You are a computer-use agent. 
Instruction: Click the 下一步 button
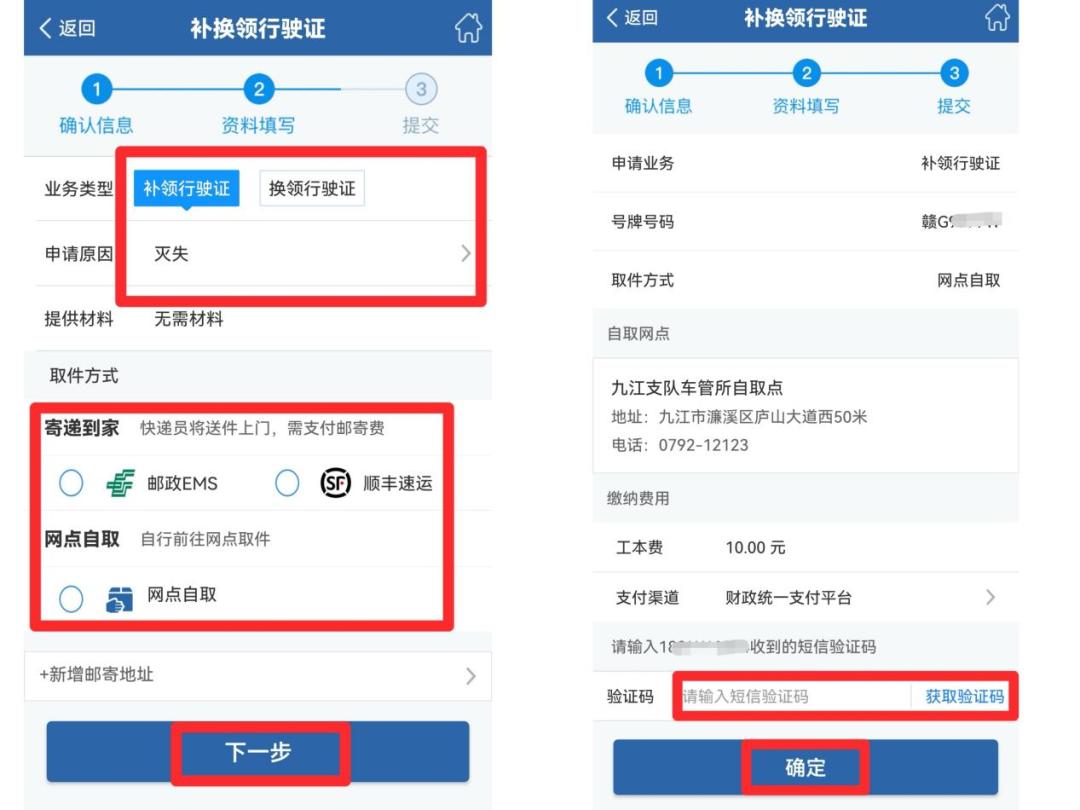pos(258,751)
